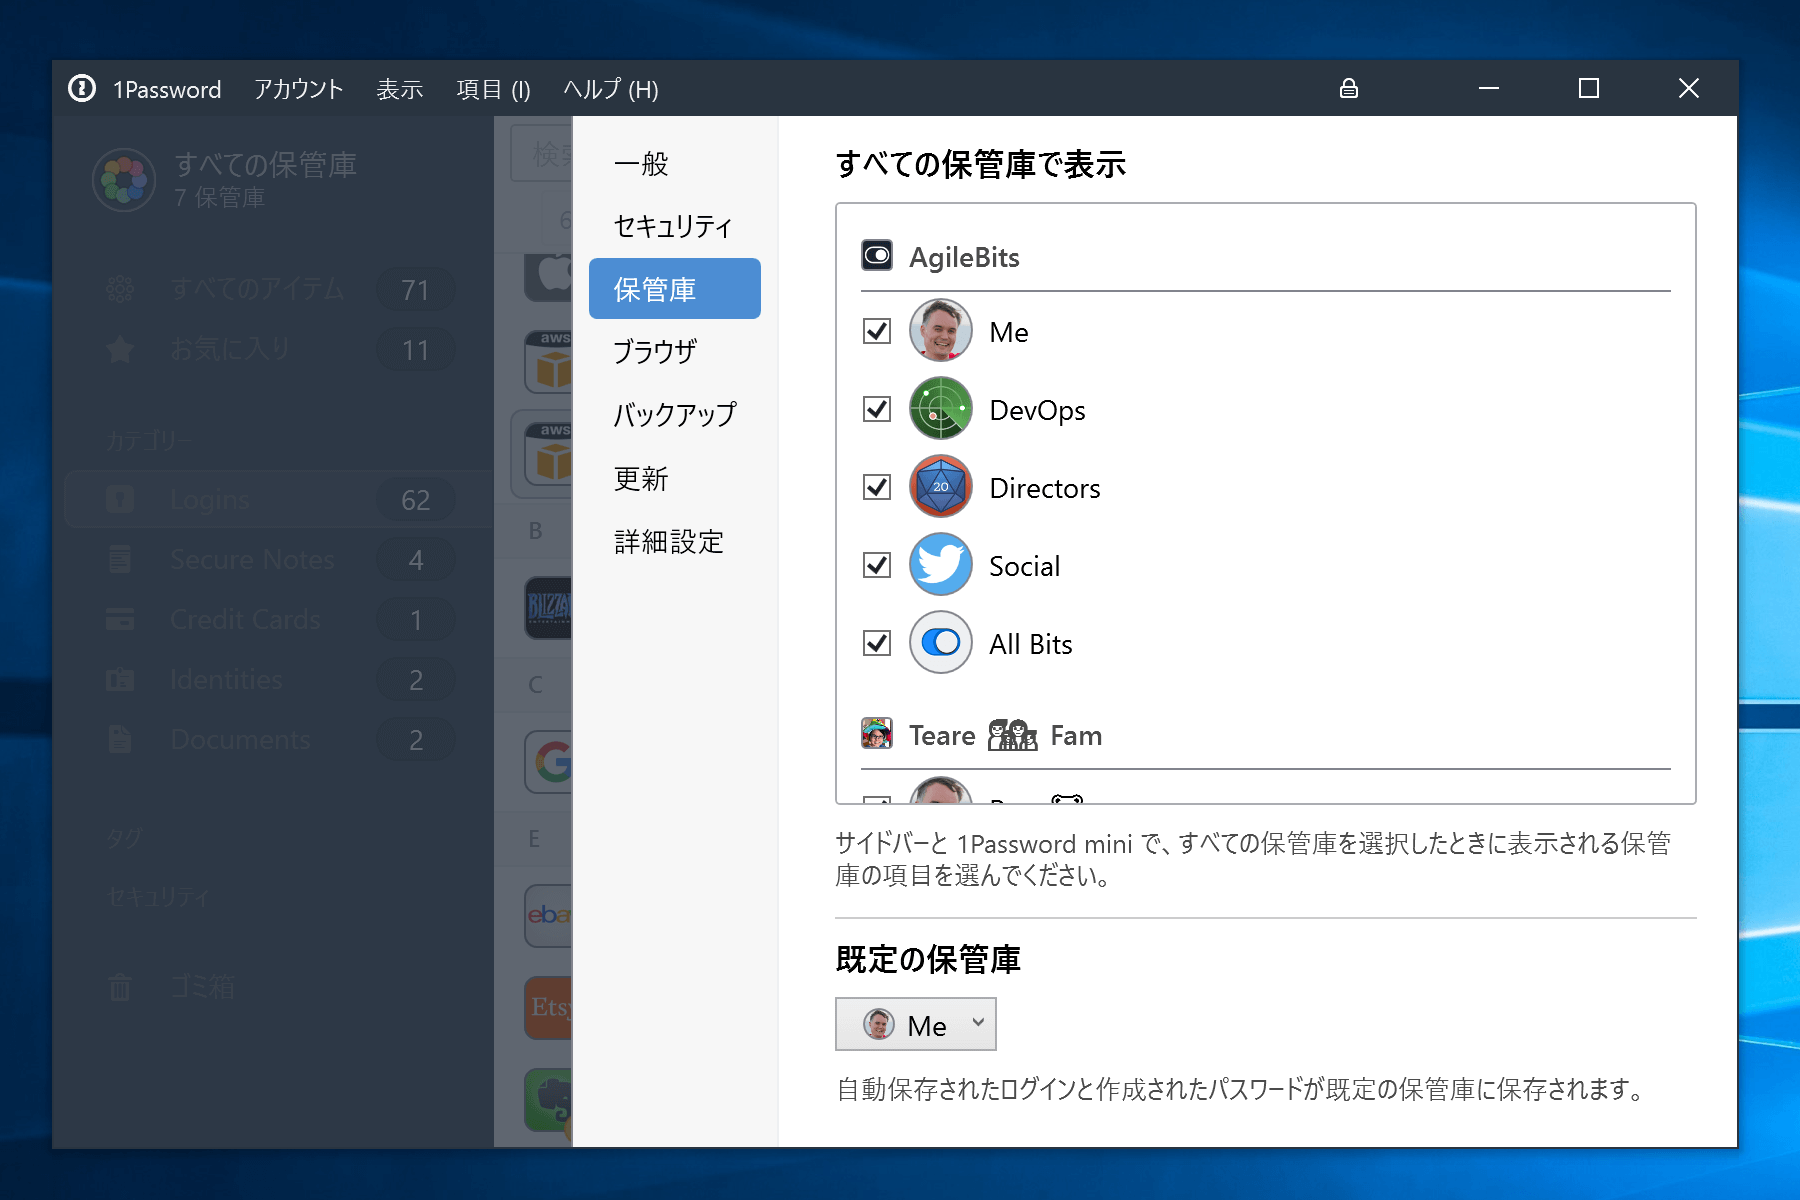Click the ゴミ箱 trash icon in sidebar

pos(120,987)
